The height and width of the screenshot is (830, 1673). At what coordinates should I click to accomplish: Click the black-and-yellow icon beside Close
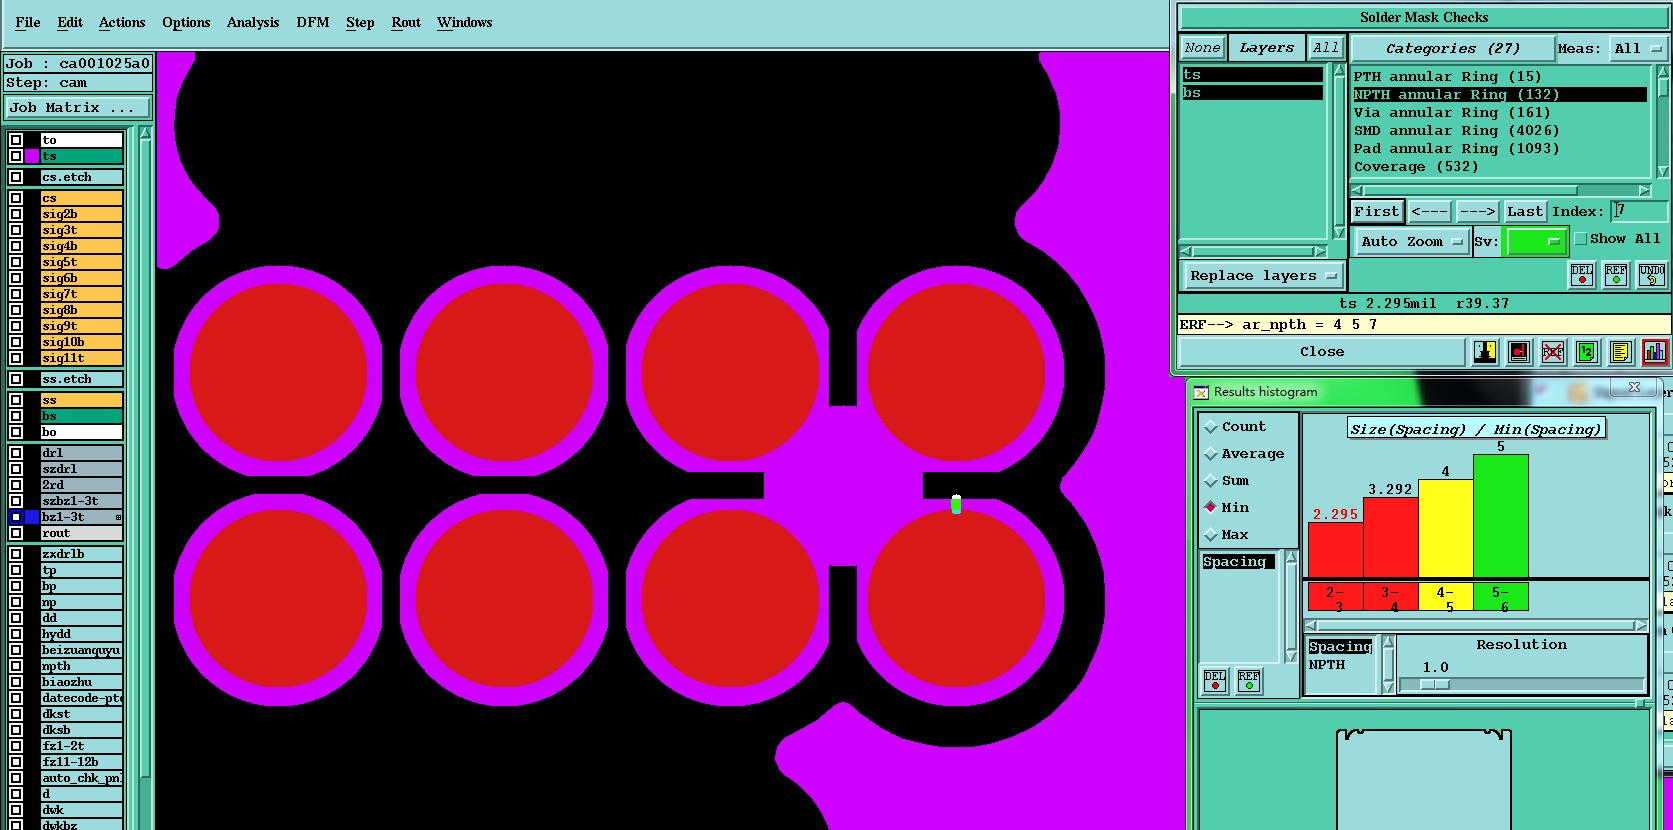(1485, 352)
